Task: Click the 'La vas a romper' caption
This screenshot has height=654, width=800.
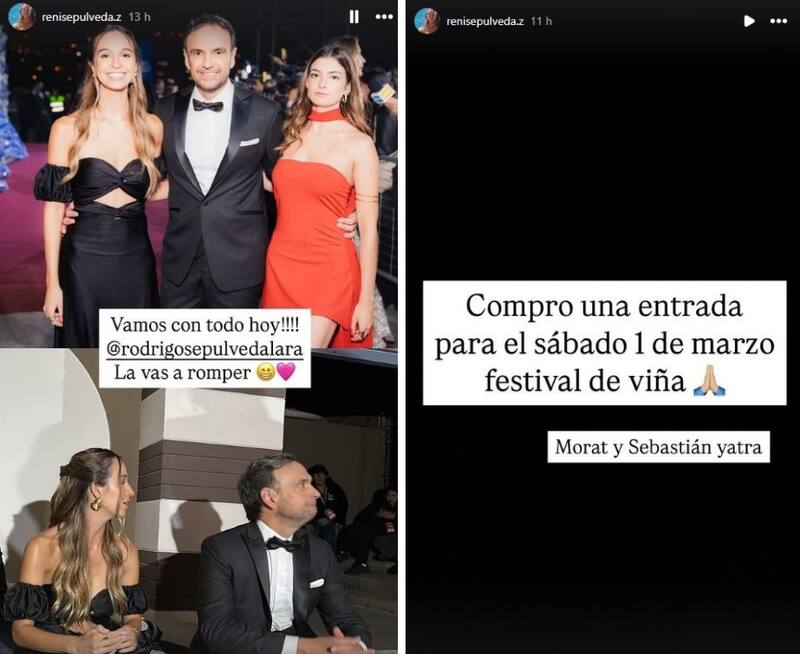Action: (x=182, y=373)
